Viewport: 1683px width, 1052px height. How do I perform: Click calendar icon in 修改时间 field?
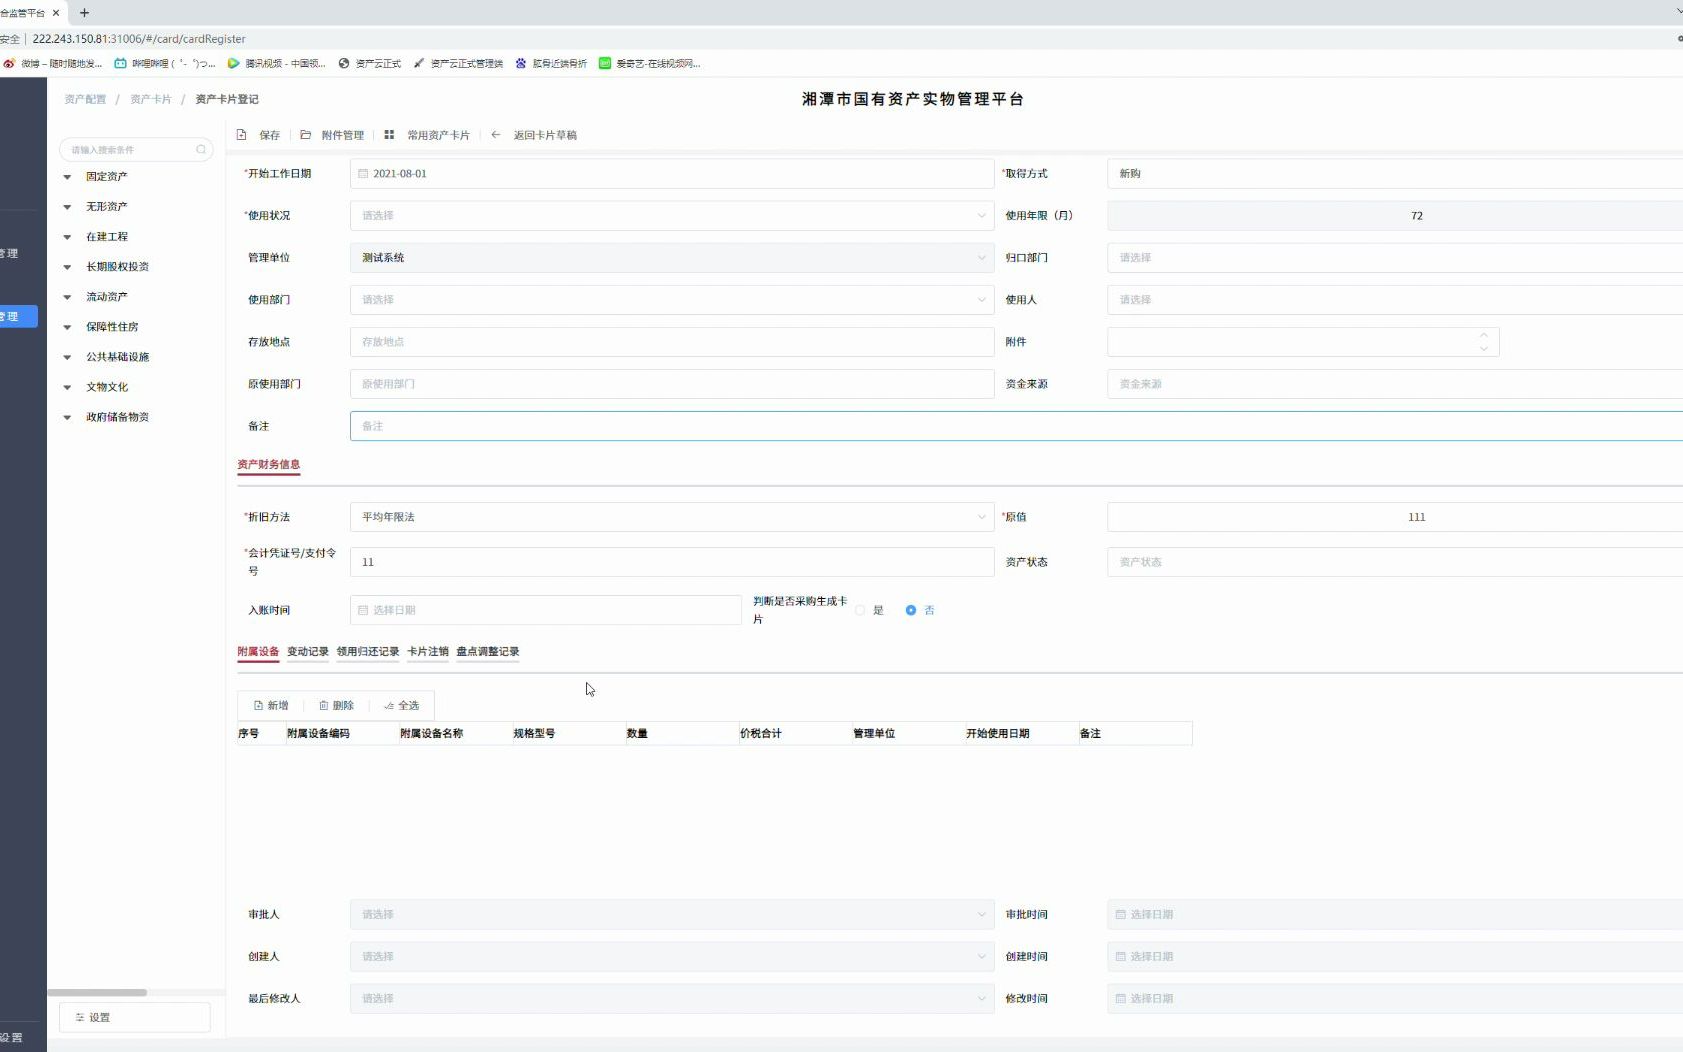coord(1121,998)
